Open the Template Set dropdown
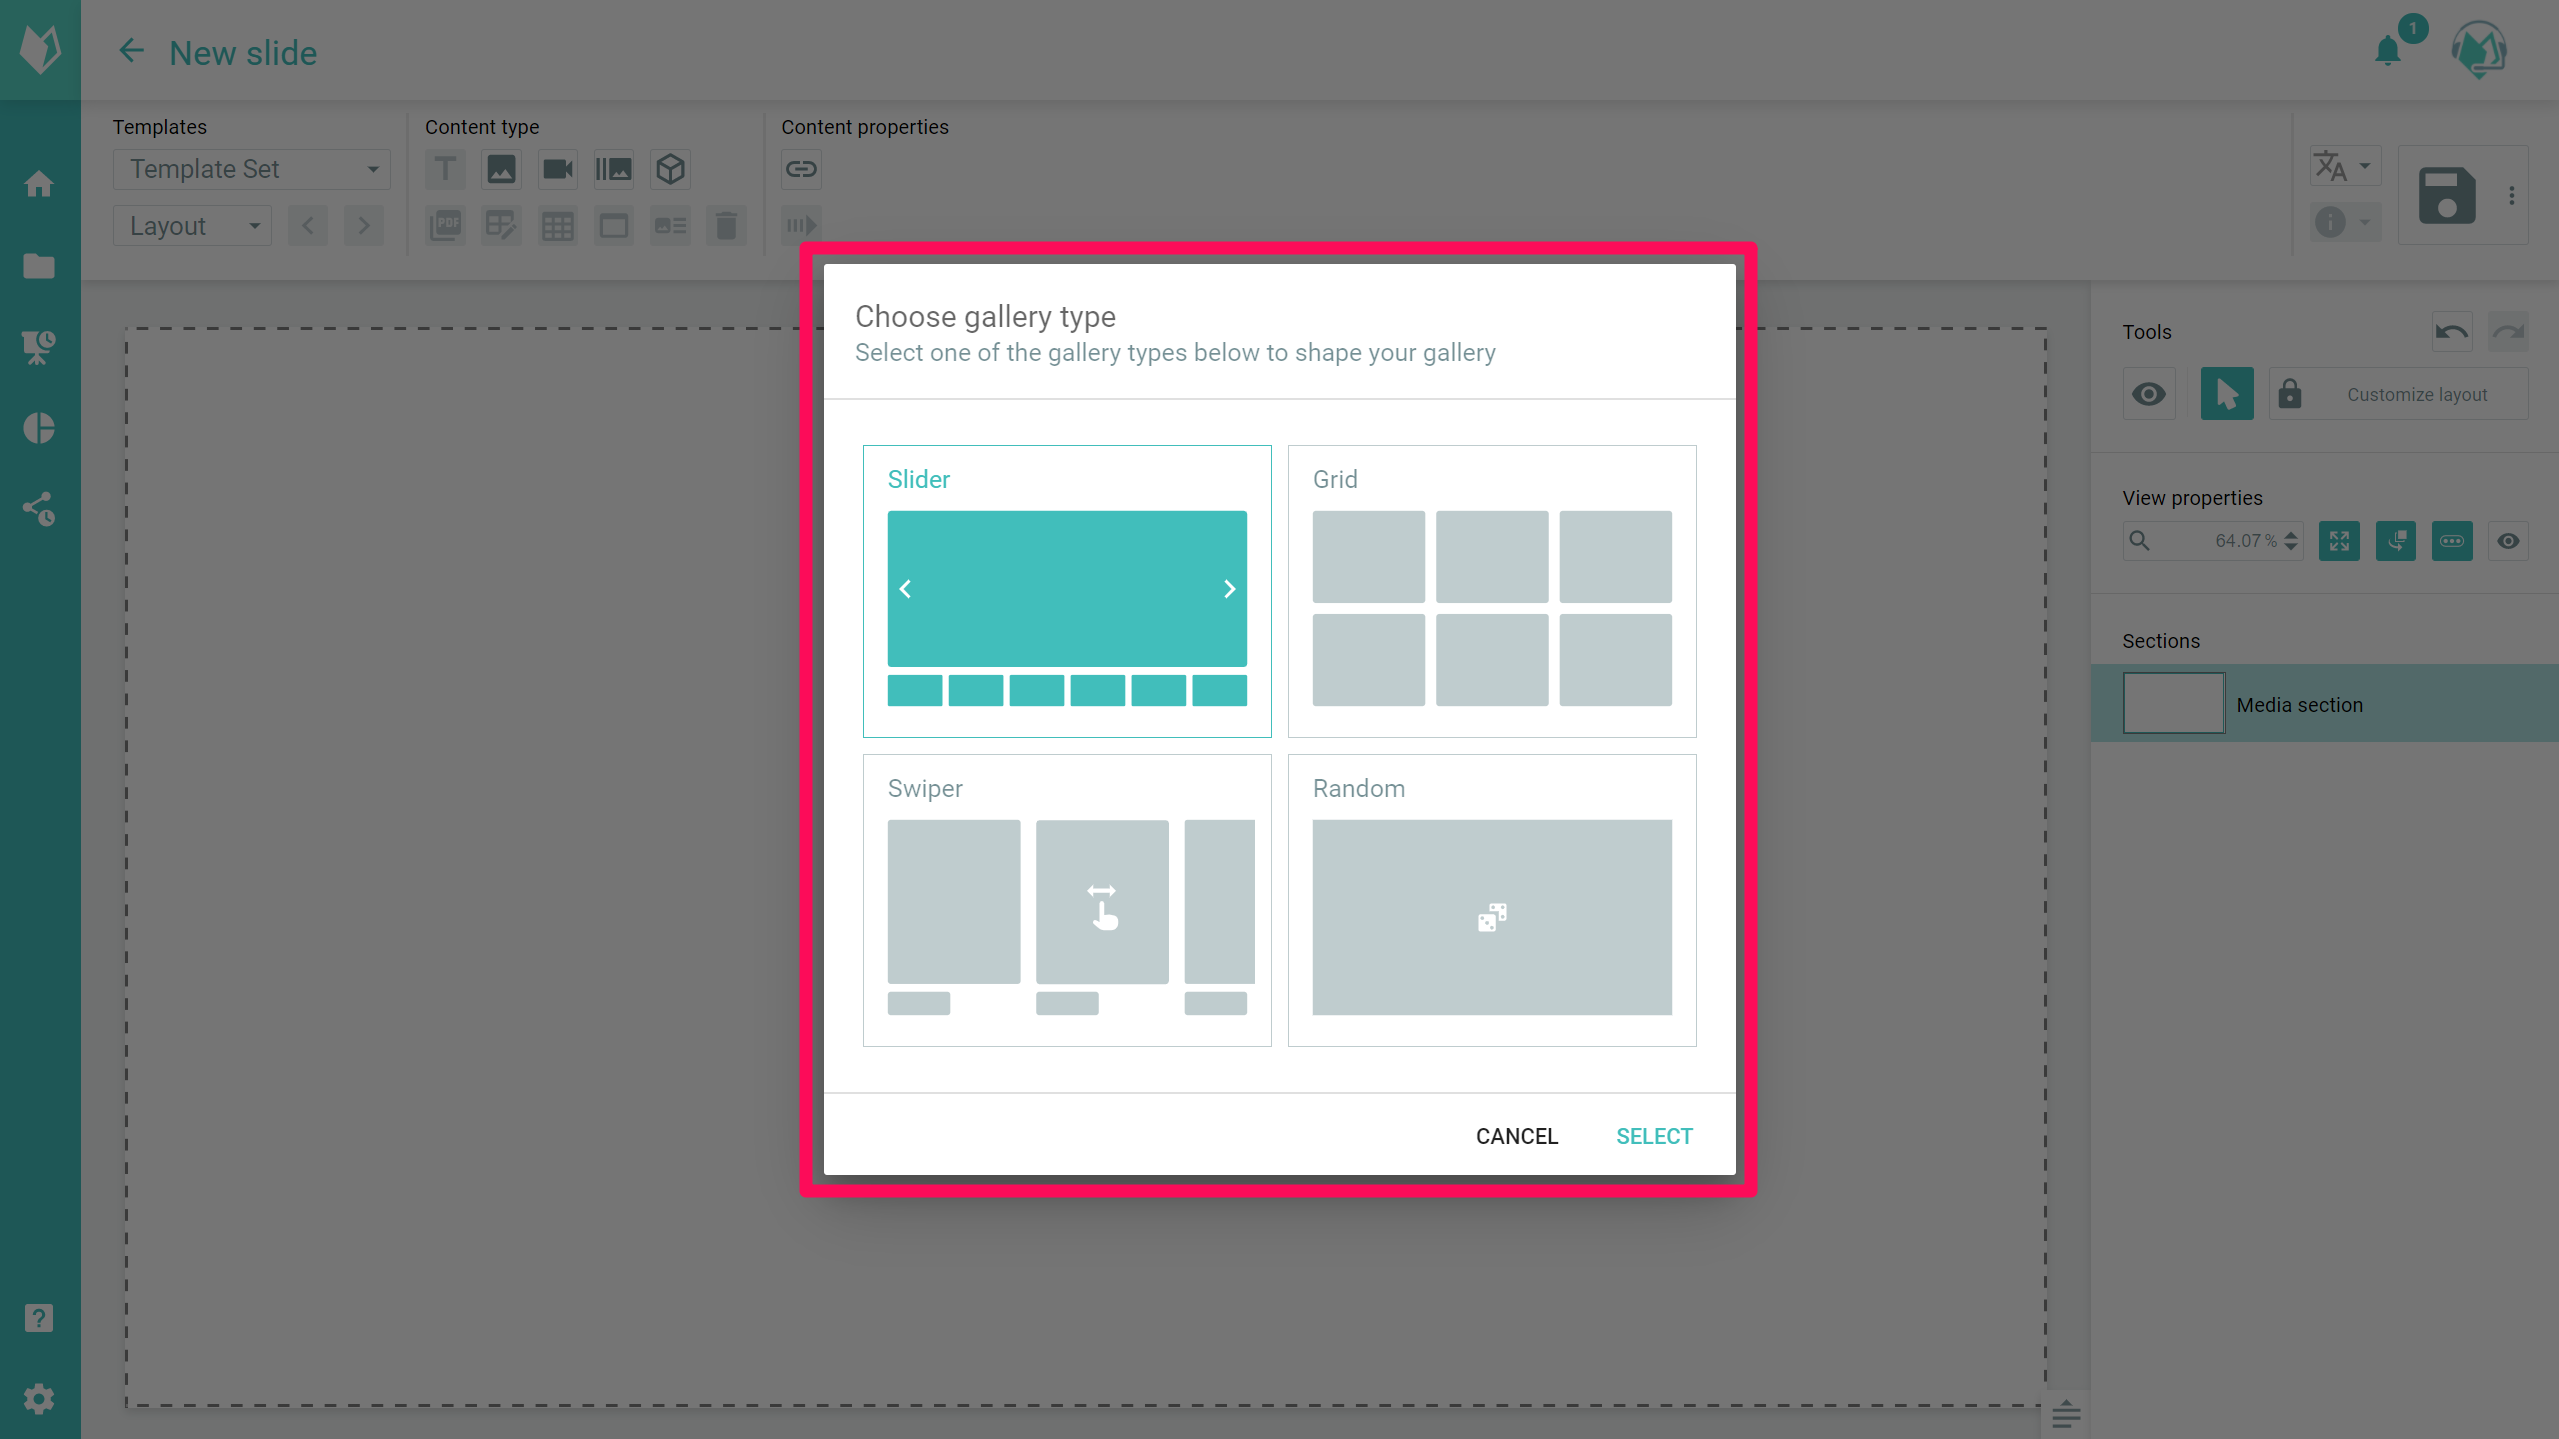The image size is (2559, 1439). click(x=251, y=169)
